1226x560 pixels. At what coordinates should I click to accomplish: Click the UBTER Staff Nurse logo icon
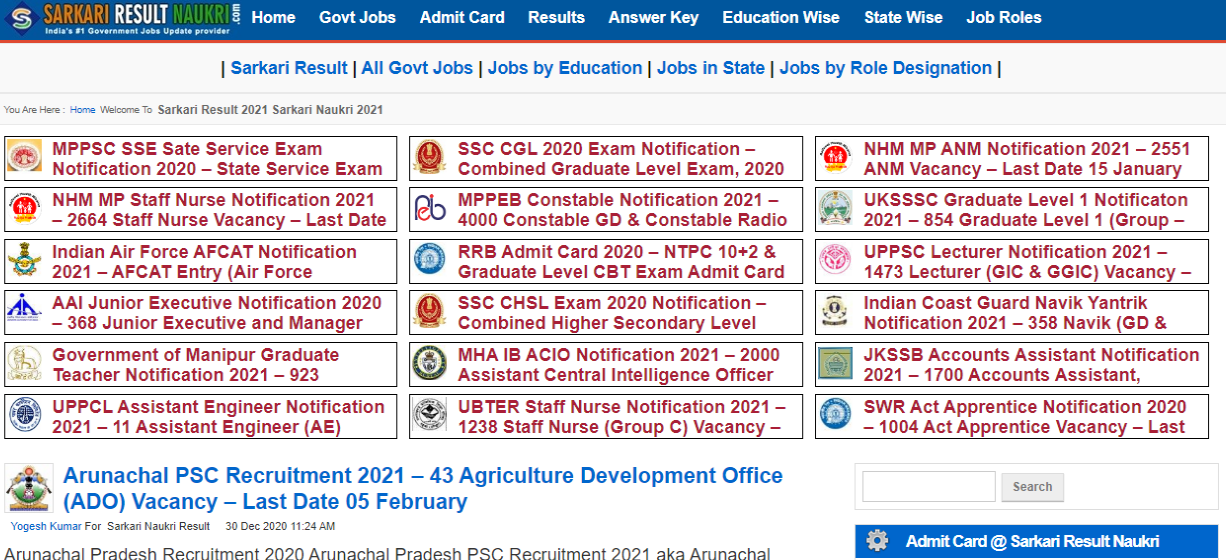click(x=430, y=416)
